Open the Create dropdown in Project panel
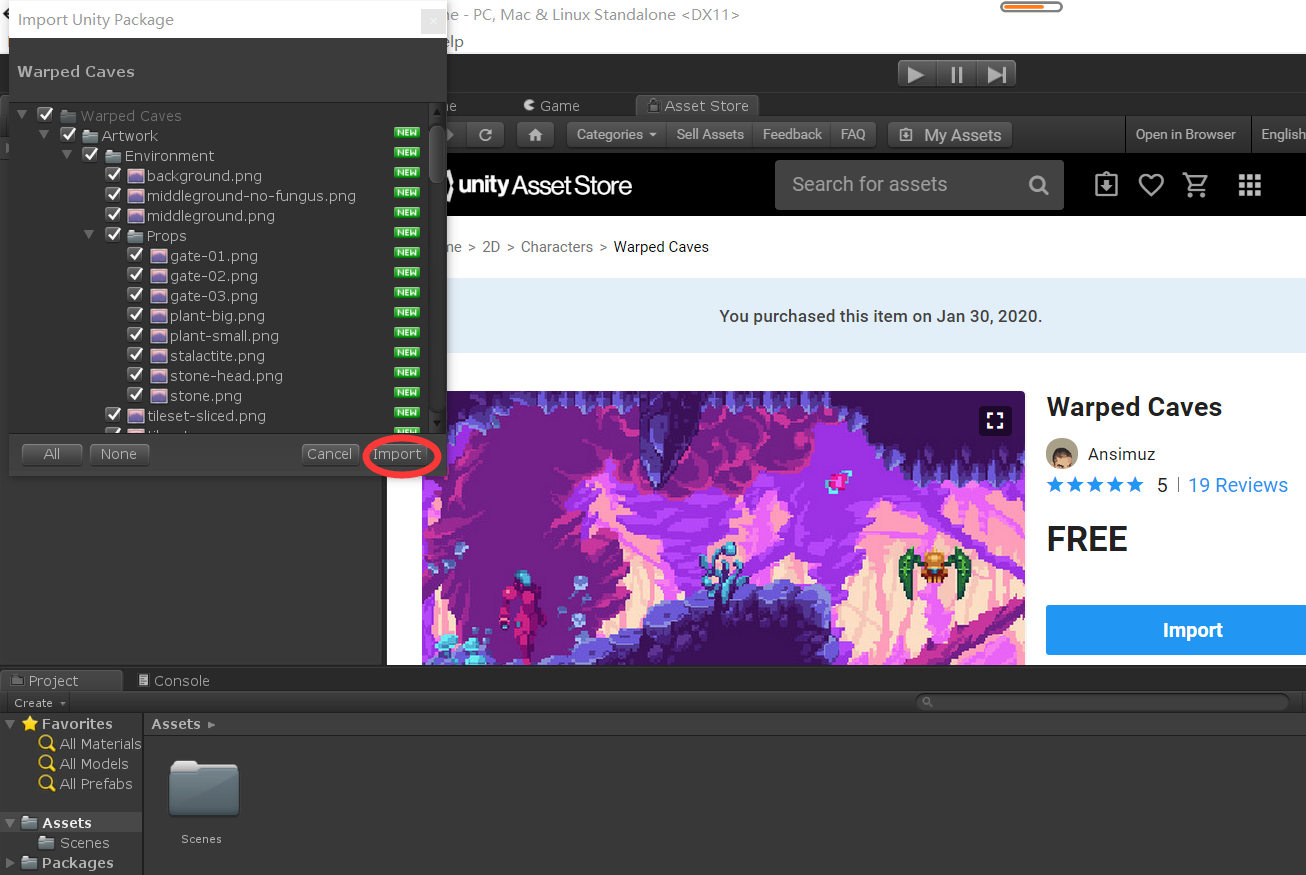The image size is (1306, 875). coord(40,703)
